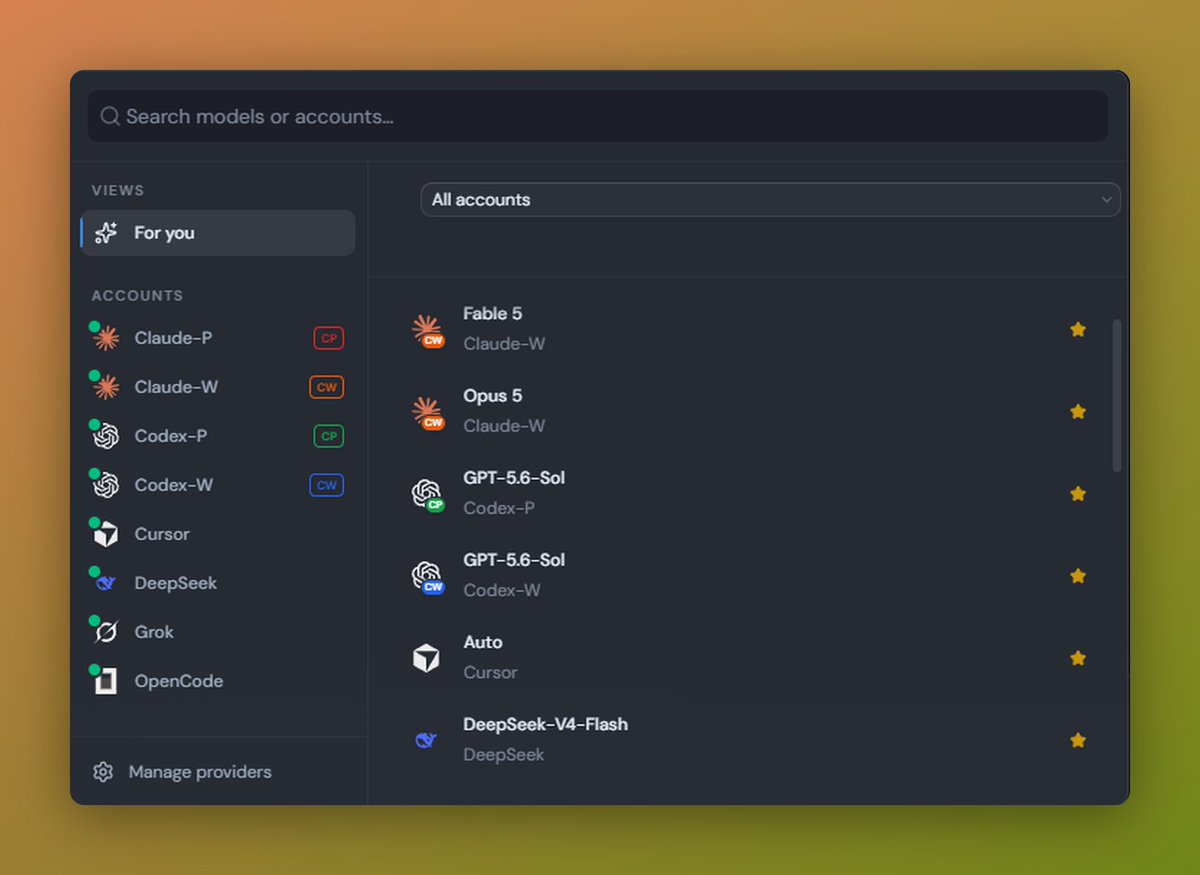Image resolution: width=1200 pixels, height=875 pixels.
Task: Select the Codex-W account in sidebar
Action: pos(218,485)
